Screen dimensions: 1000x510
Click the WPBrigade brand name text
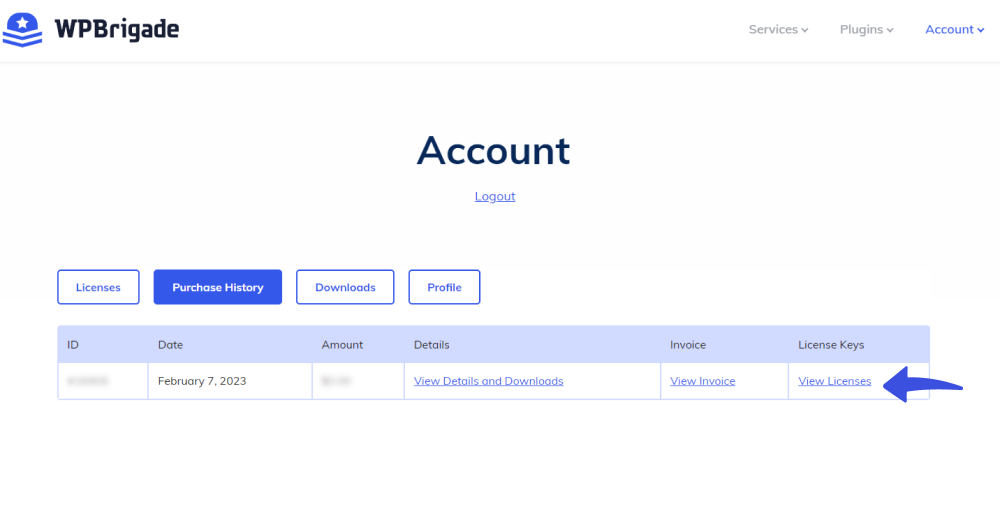click(x=117, y=29)
